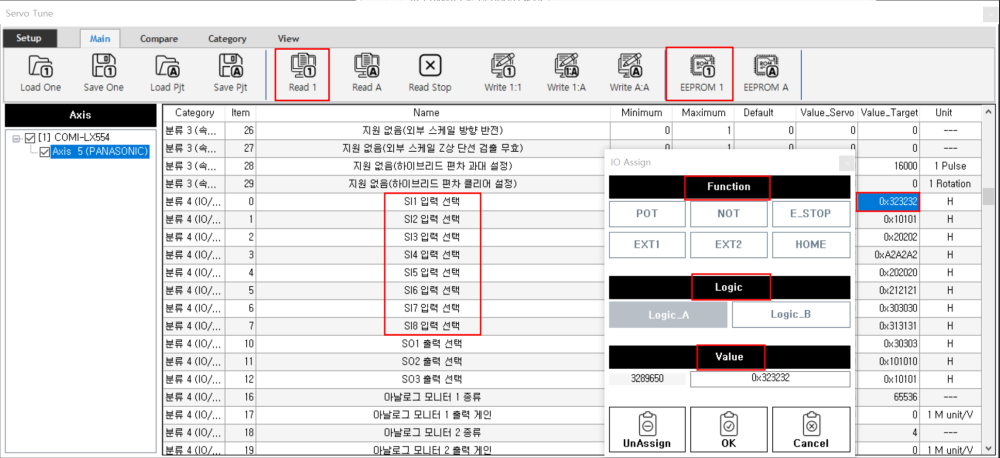Collapse the COMI-LX554 tree node
This screenshot has height=458, width=1000.
16,137
